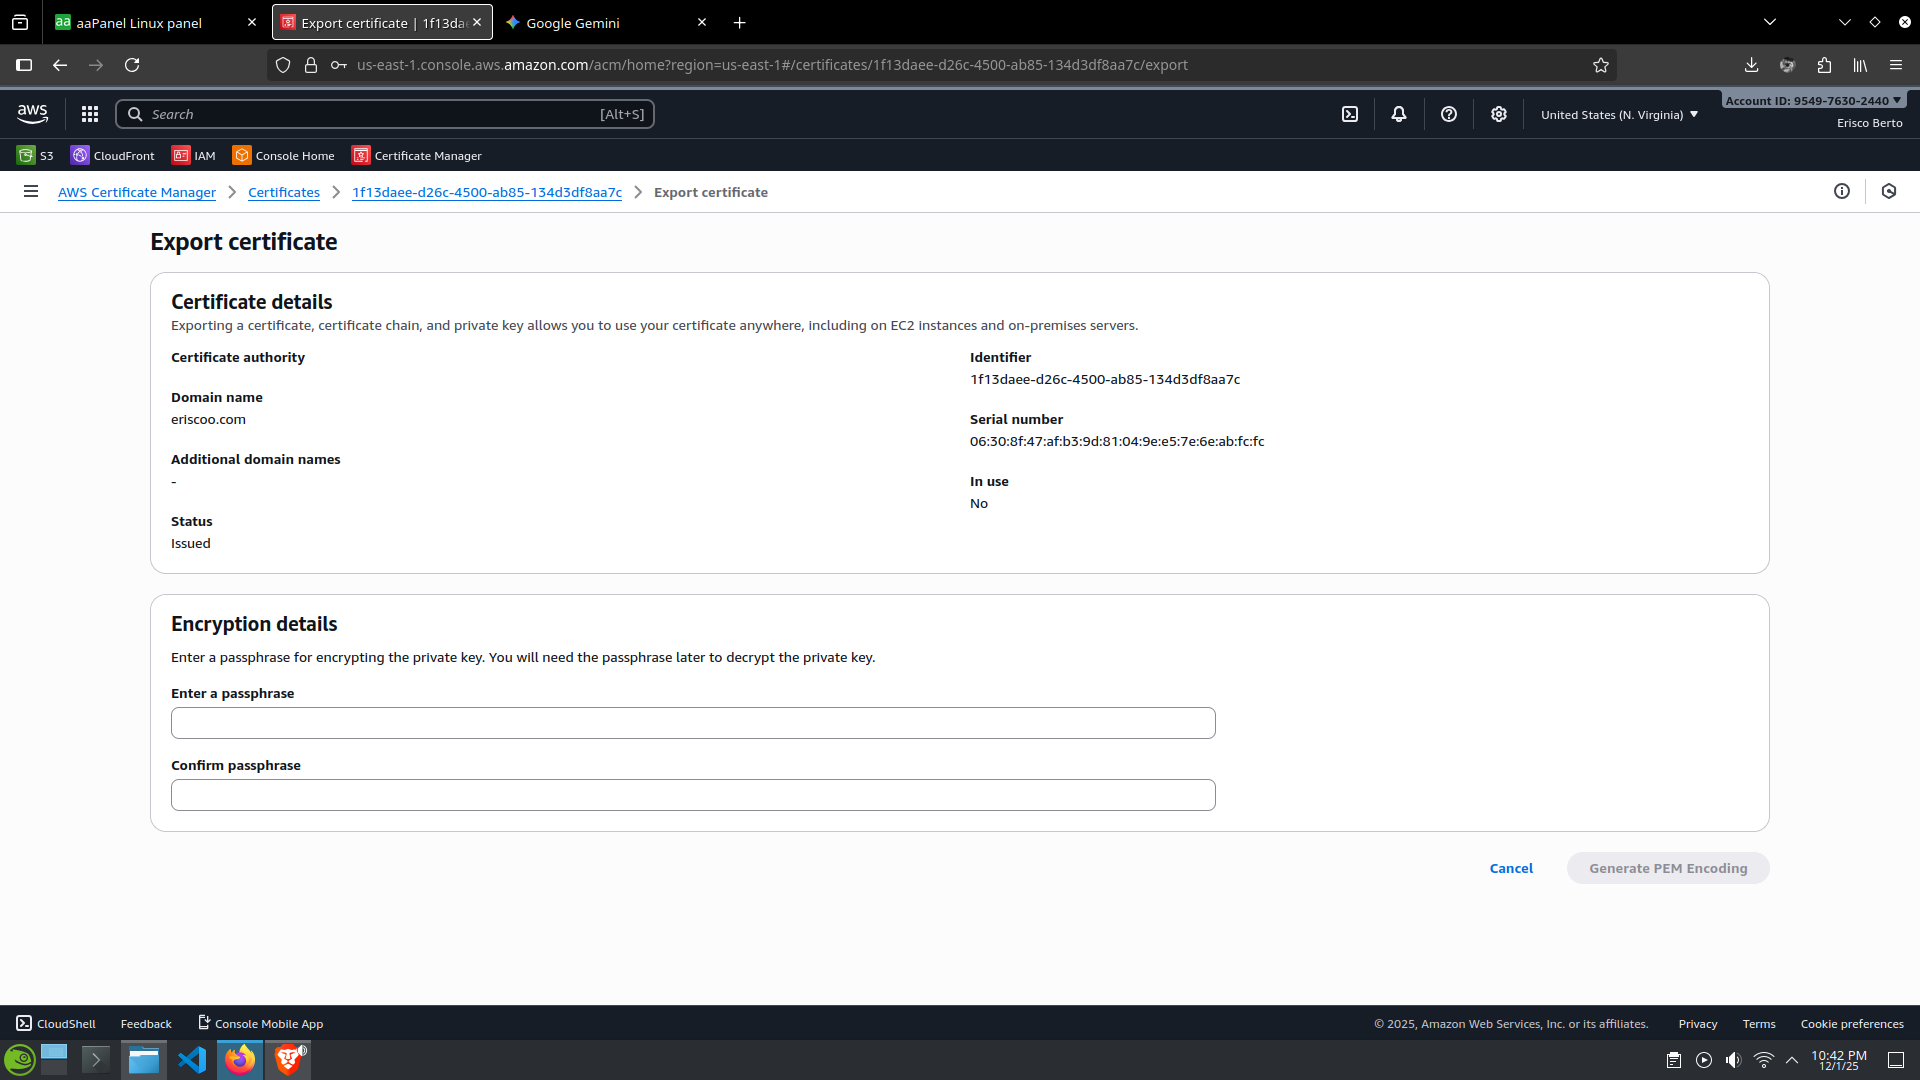Open Visual Studio Code from the taskbar

click(192, 1059)
